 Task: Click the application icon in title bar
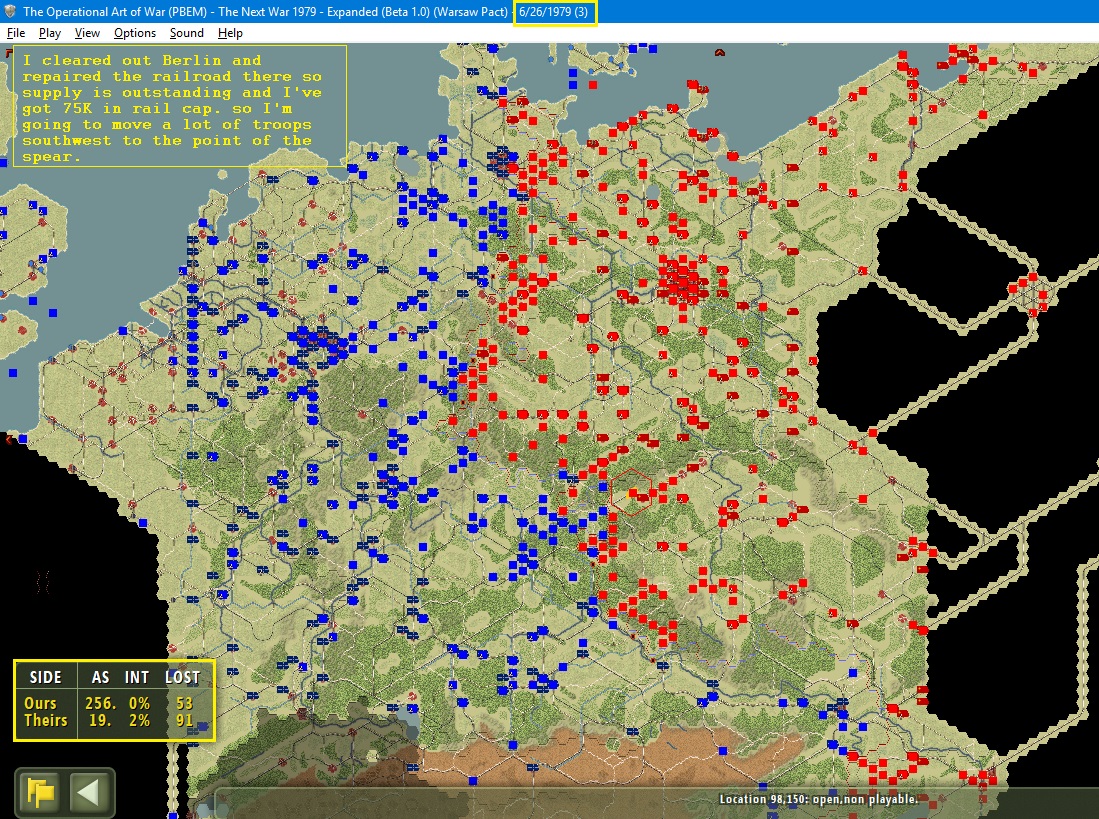pos(11,12)
